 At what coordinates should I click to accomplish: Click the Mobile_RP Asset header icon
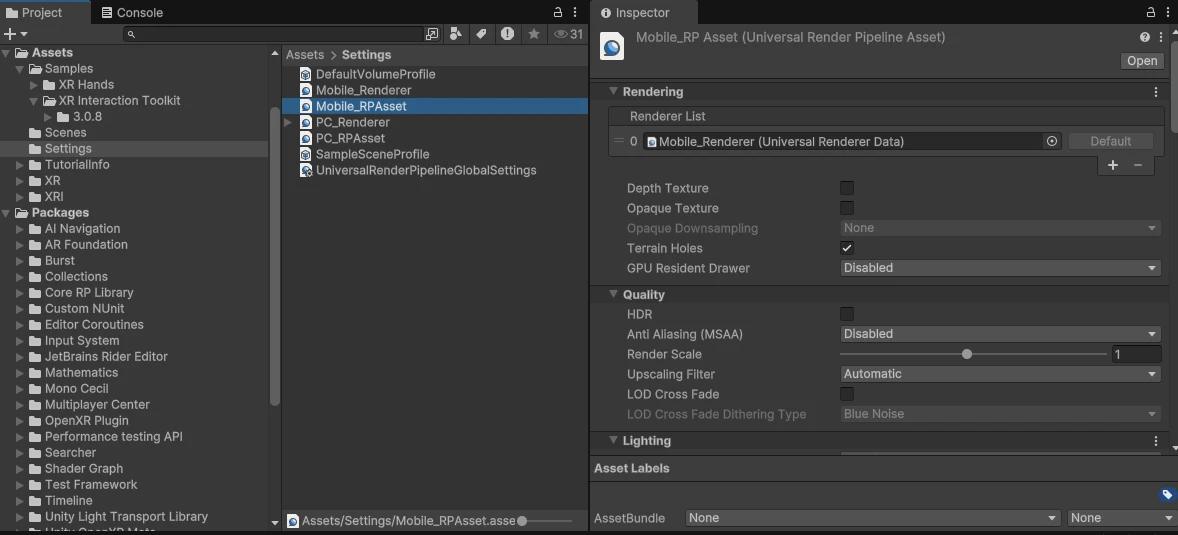pyautogui.click(x=612, y=47)
